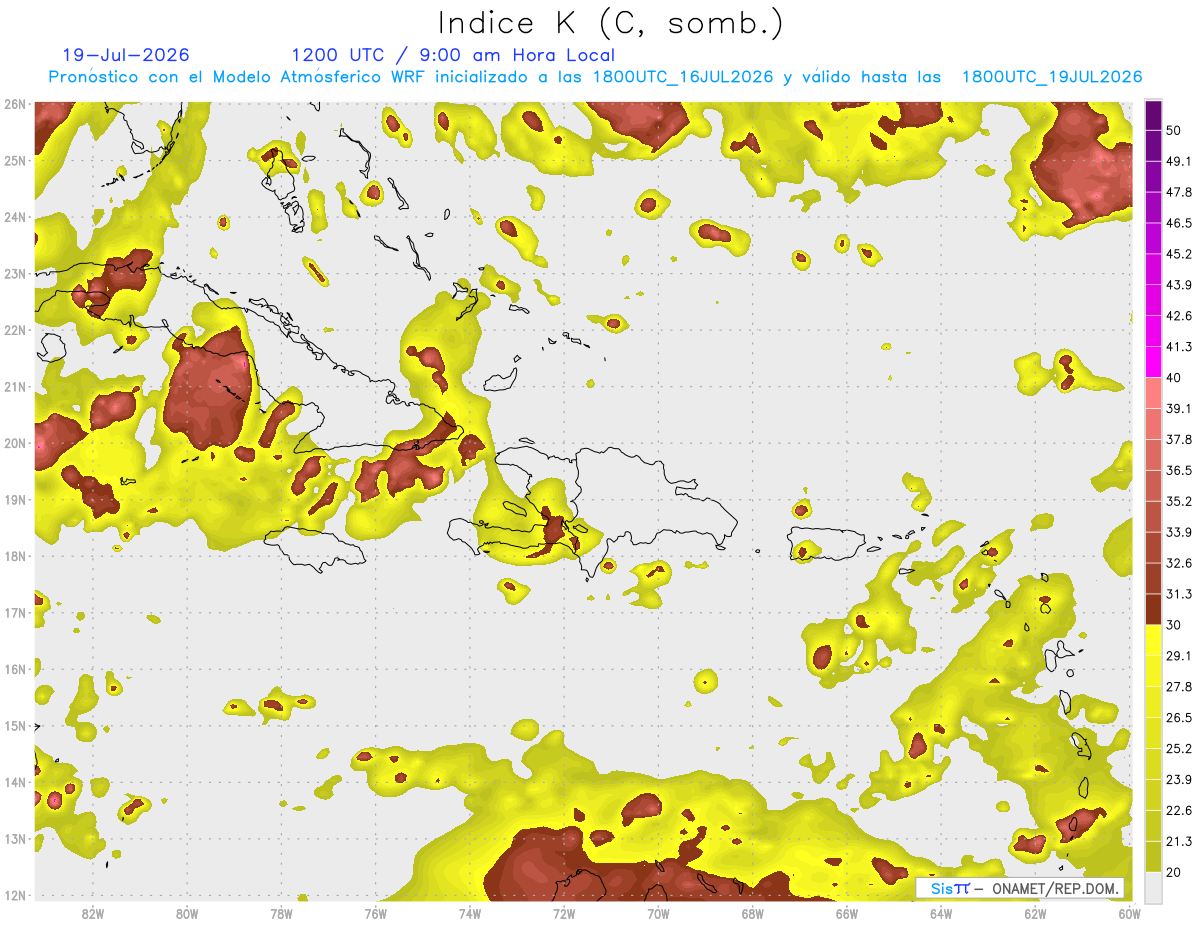Click the '30' threshold label on scale
This screenshot has height=927, width=1200.
click(1176, 625)
